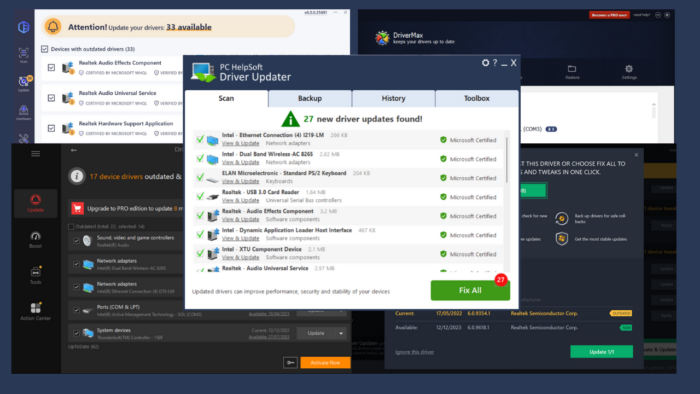Image resolution: width=700 pixels, height=394 pixels.
Task: Open Restore folder icon in DriverMax
Action: point(572,71)
